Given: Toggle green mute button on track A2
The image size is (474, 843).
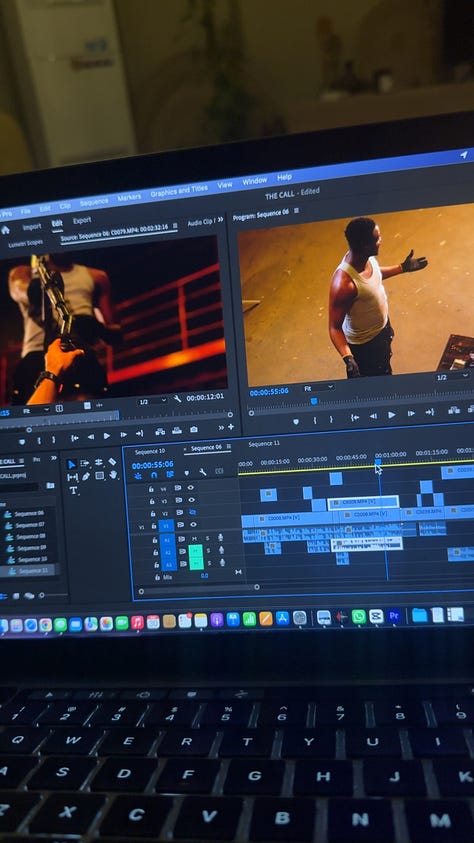Looking at the screenshot, I should click(x=196, y=551).
